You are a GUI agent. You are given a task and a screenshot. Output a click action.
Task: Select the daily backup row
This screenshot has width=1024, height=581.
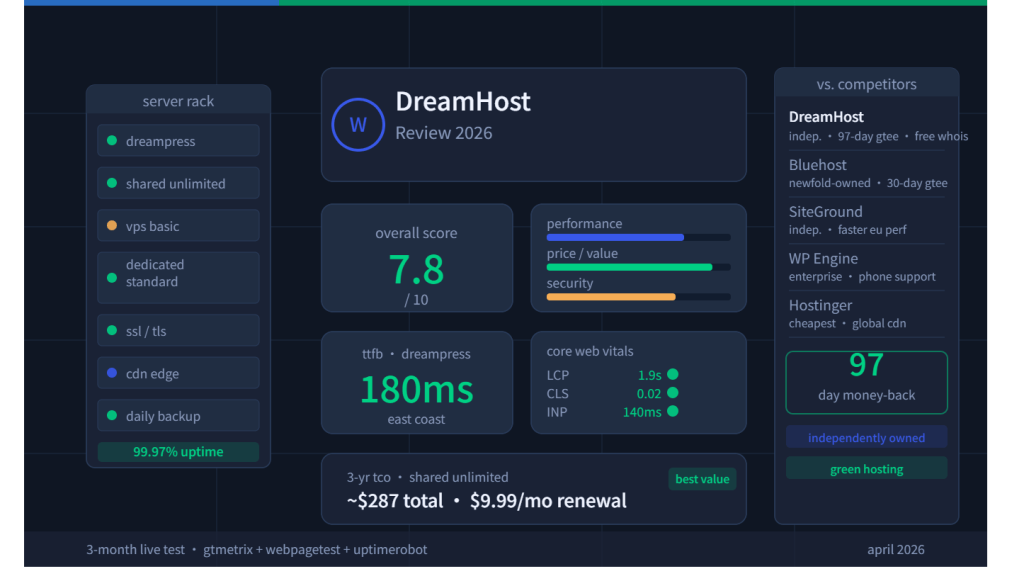pos(178,415)
